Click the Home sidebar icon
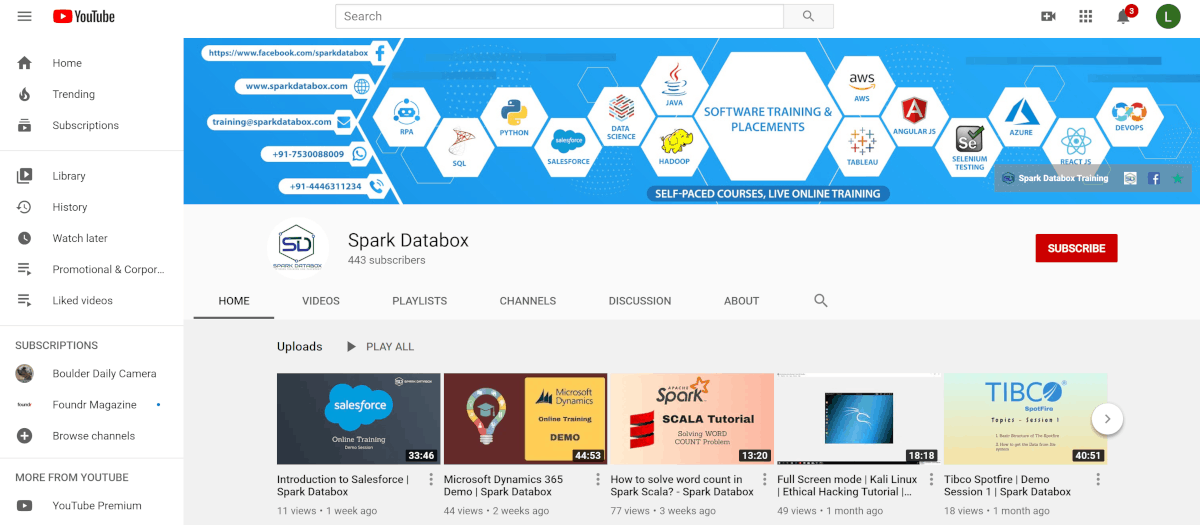This screenshot has width=1200, height=525. (25, 63)
